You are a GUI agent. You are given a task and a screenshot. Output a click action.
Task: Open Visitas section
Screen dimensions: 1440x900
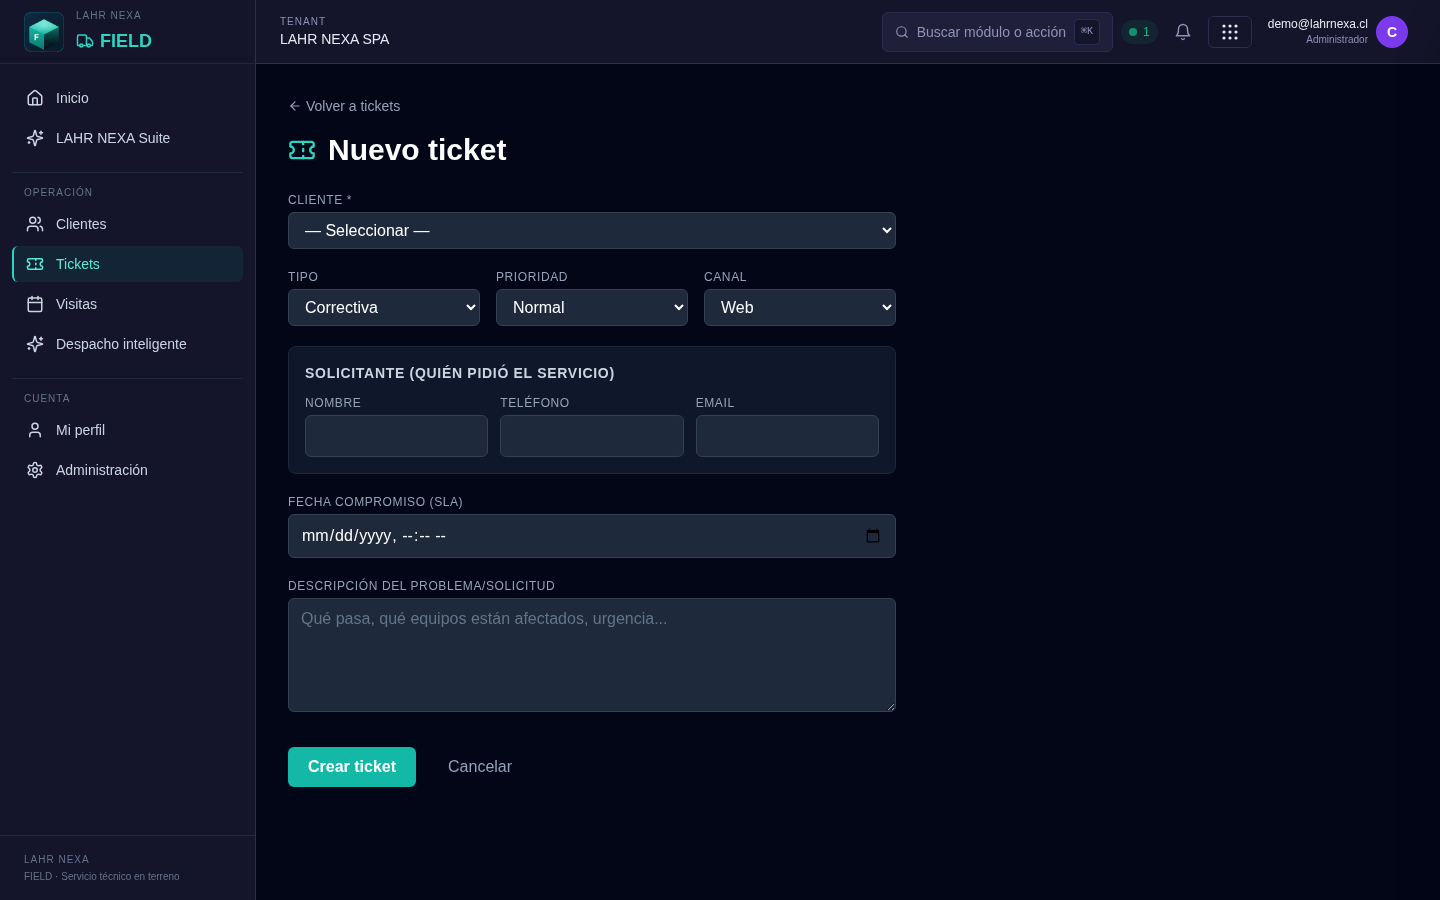point(127,304)
